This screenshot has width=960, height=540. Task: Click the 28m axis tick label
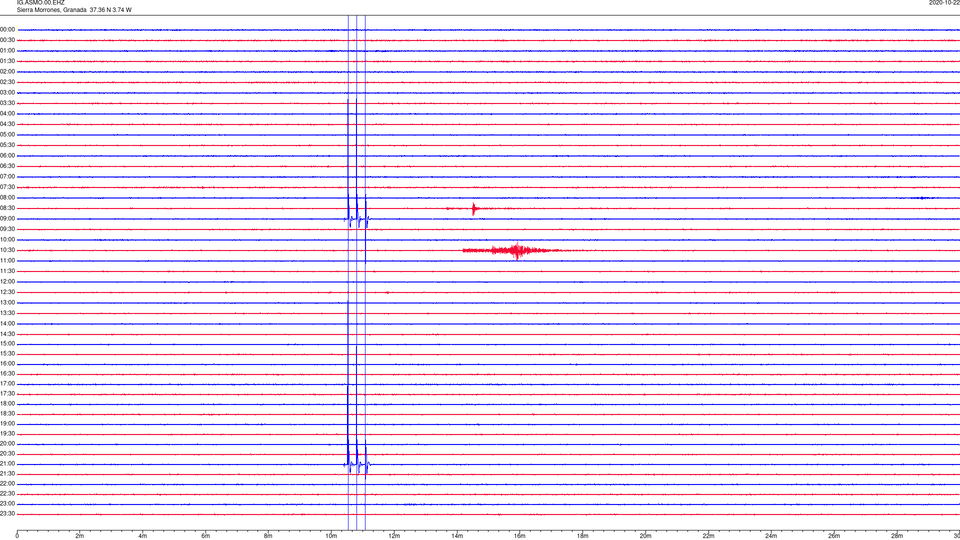(x=897, y=536)
